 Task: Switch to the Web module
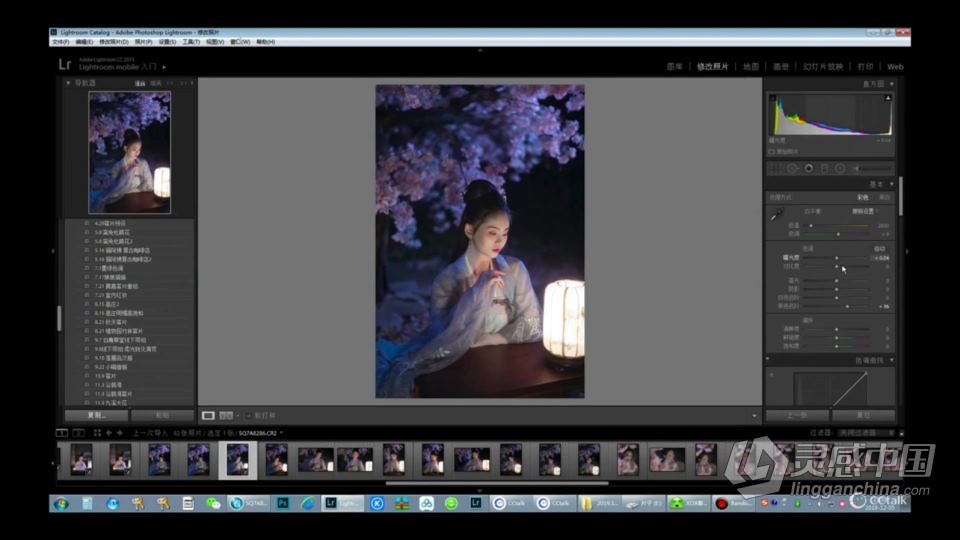tap(895, 67)
